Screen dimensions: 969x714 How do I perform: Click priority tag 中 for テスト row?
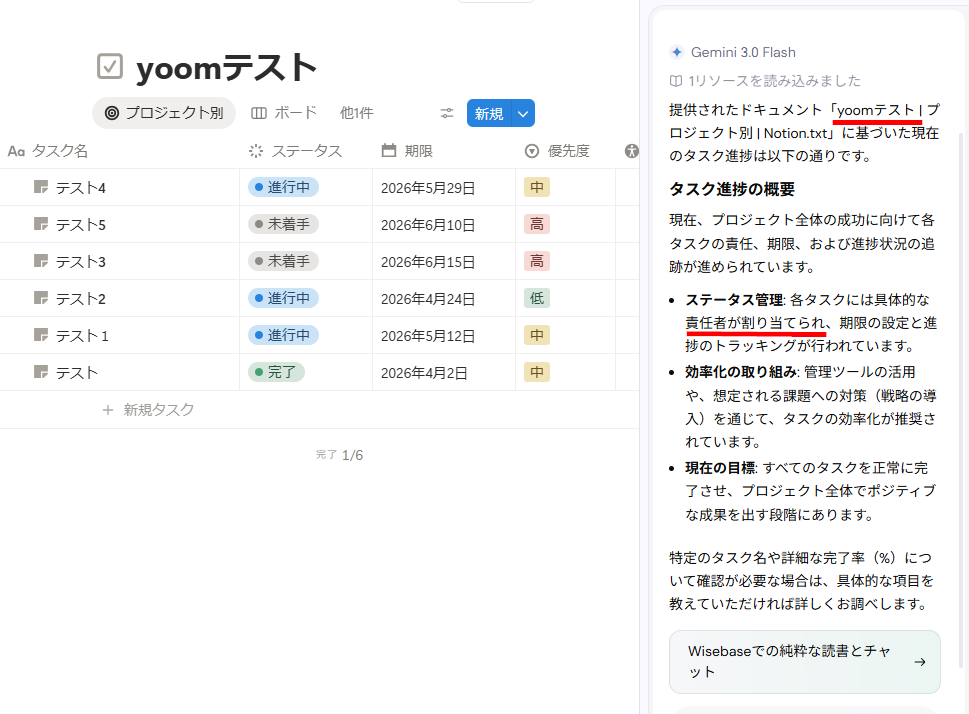click(x=537, y=372)
